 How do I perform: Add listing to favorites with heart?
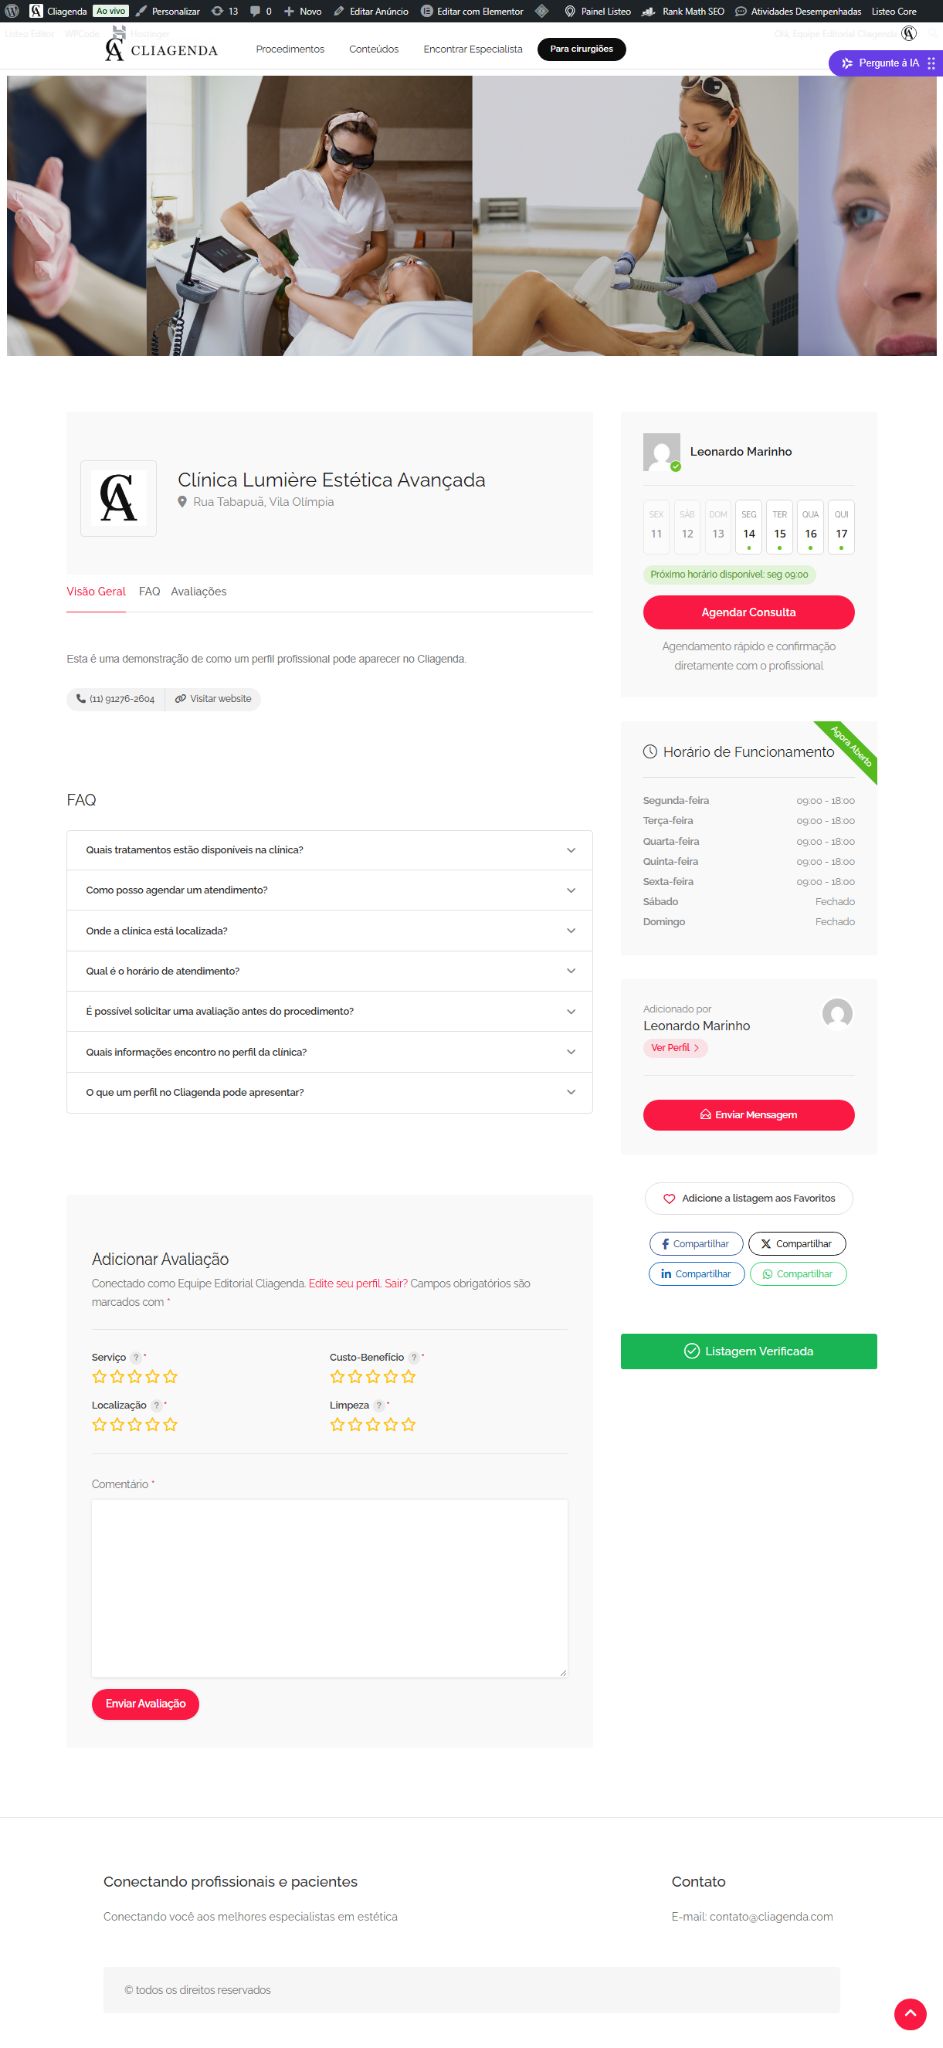[x=749, y=1198]
